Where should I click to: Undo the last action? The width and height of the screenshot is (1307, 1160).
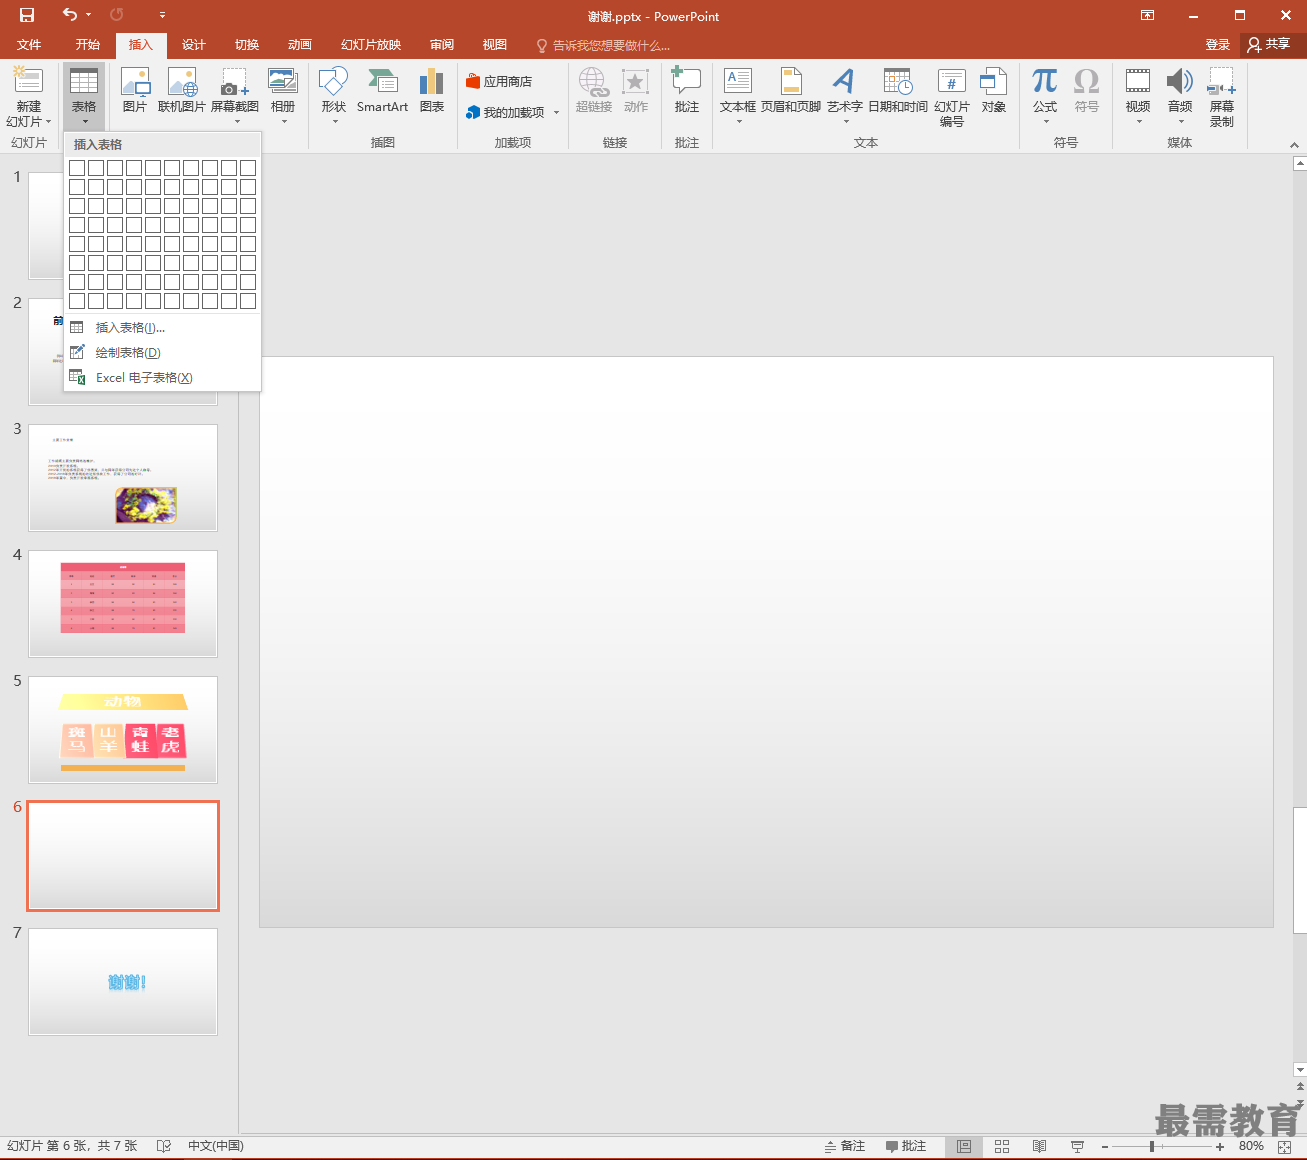coord(69,15)
